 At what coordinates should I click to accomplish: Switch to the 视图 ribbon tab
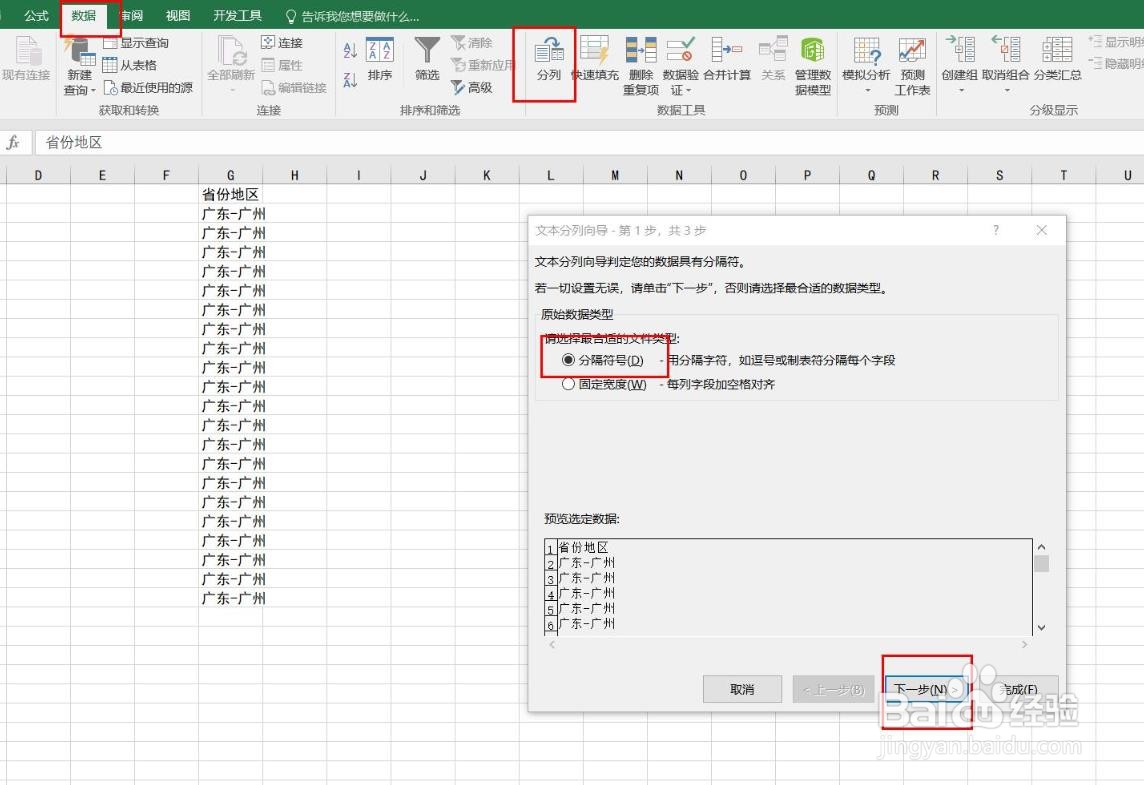(x=178, y=15)
